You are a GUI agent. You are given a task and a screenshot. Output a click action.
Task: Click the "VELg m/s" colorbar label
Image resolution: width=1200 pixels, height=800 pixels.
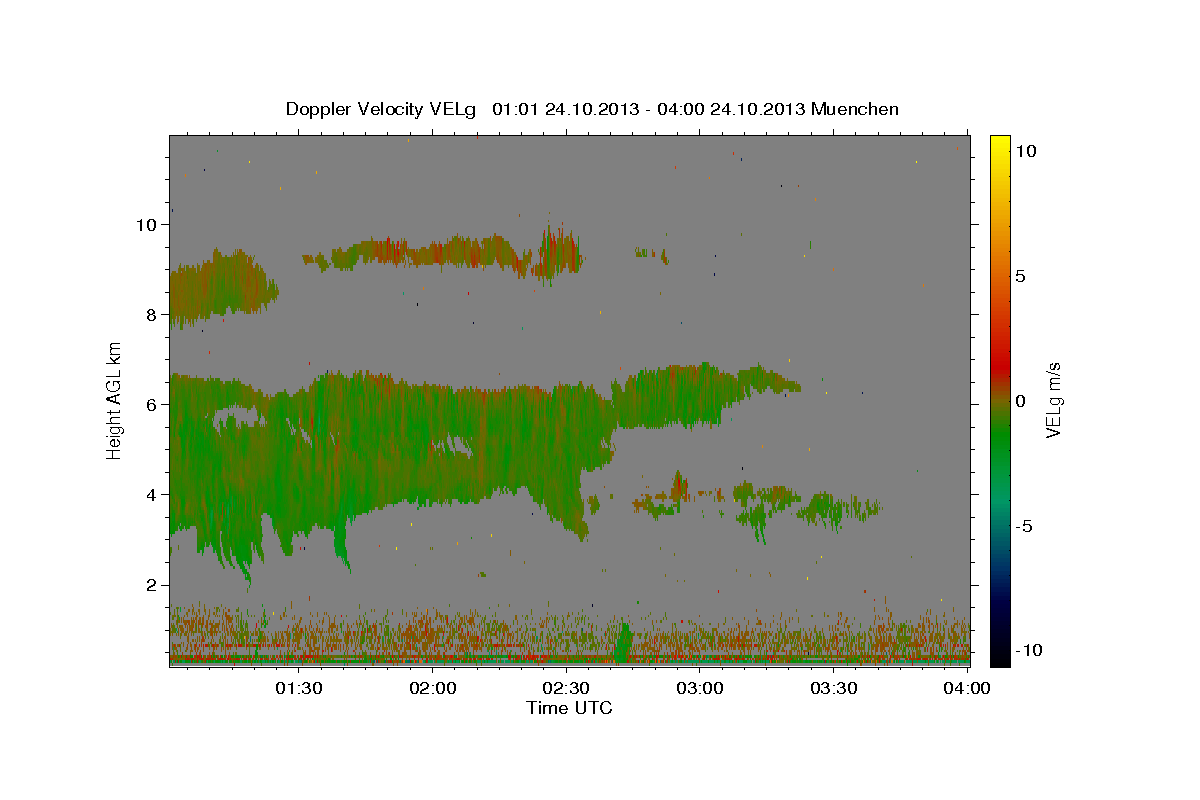(x=1053, y=400)
